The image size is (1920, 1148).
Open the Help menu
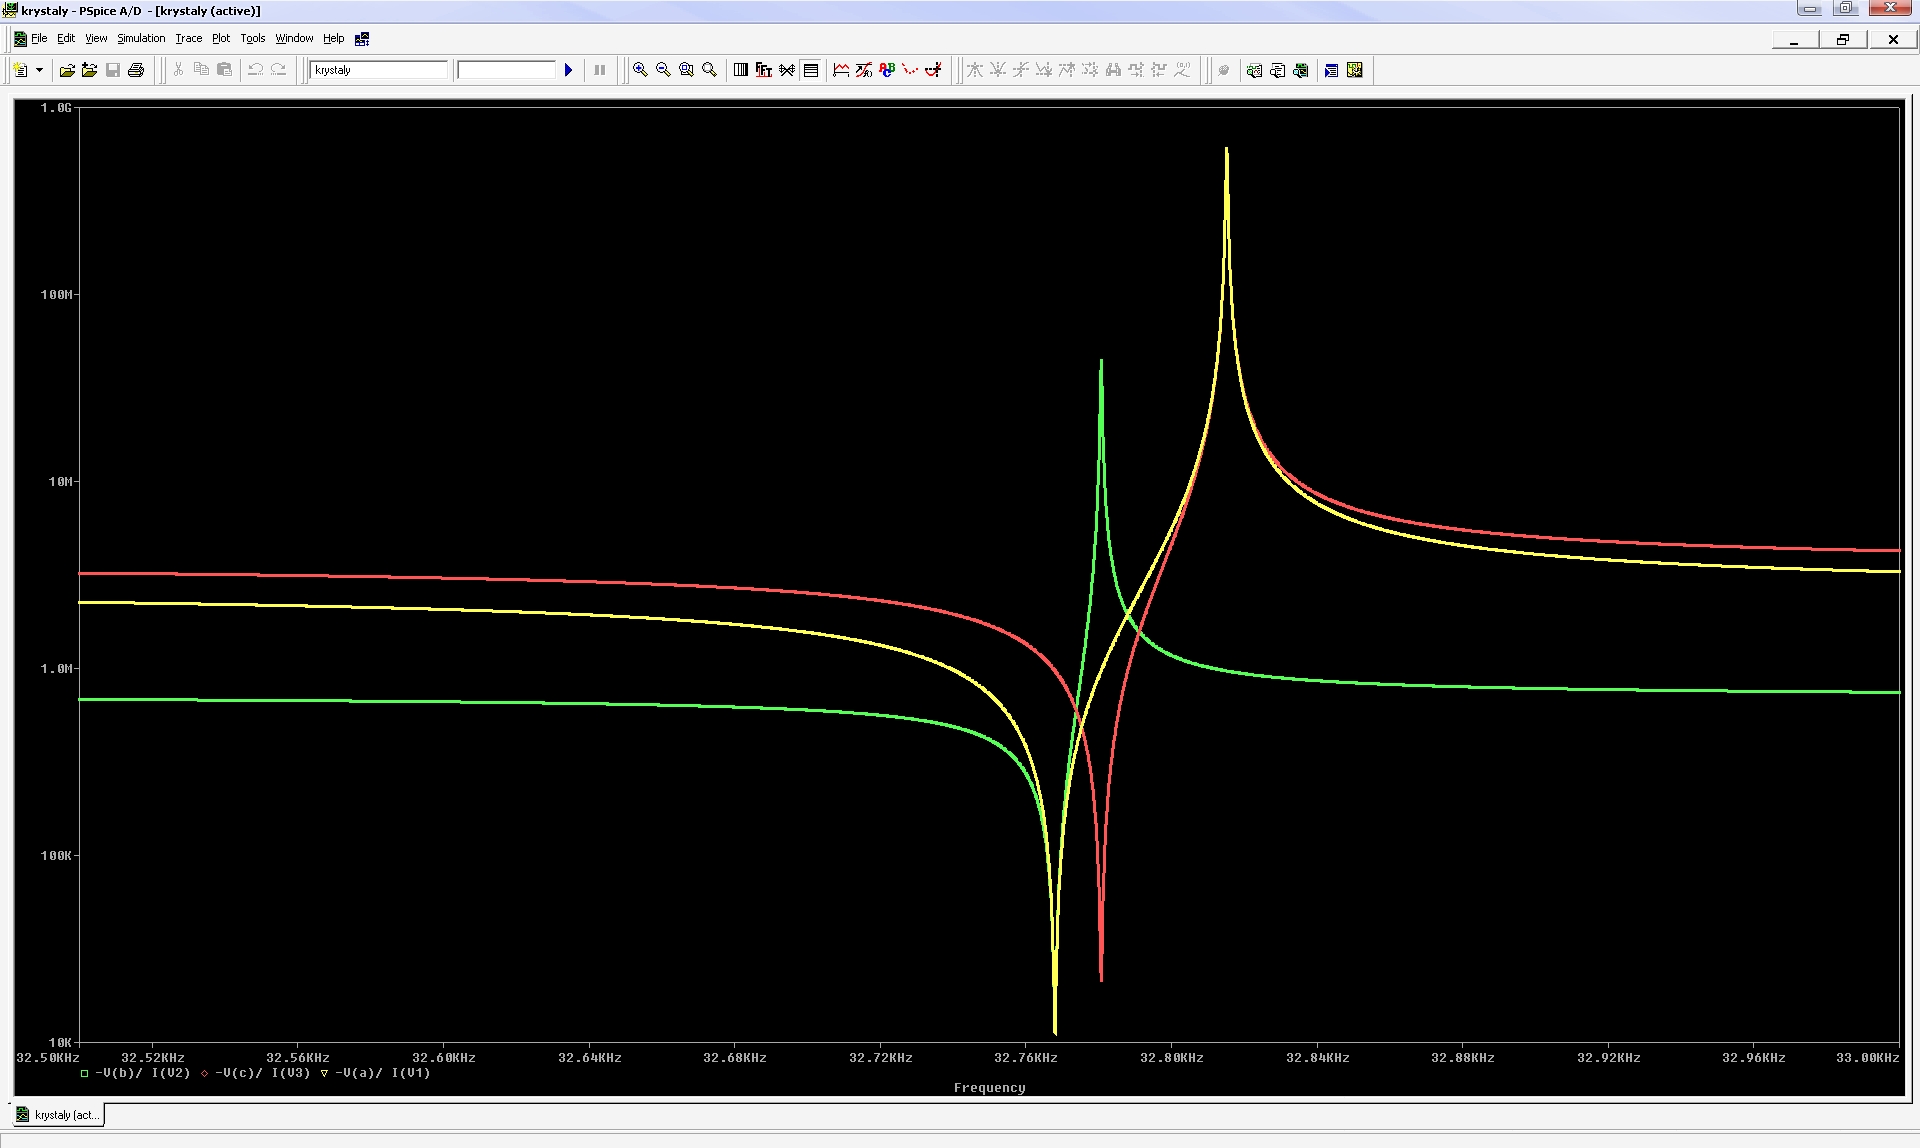[x=333, y=38]
